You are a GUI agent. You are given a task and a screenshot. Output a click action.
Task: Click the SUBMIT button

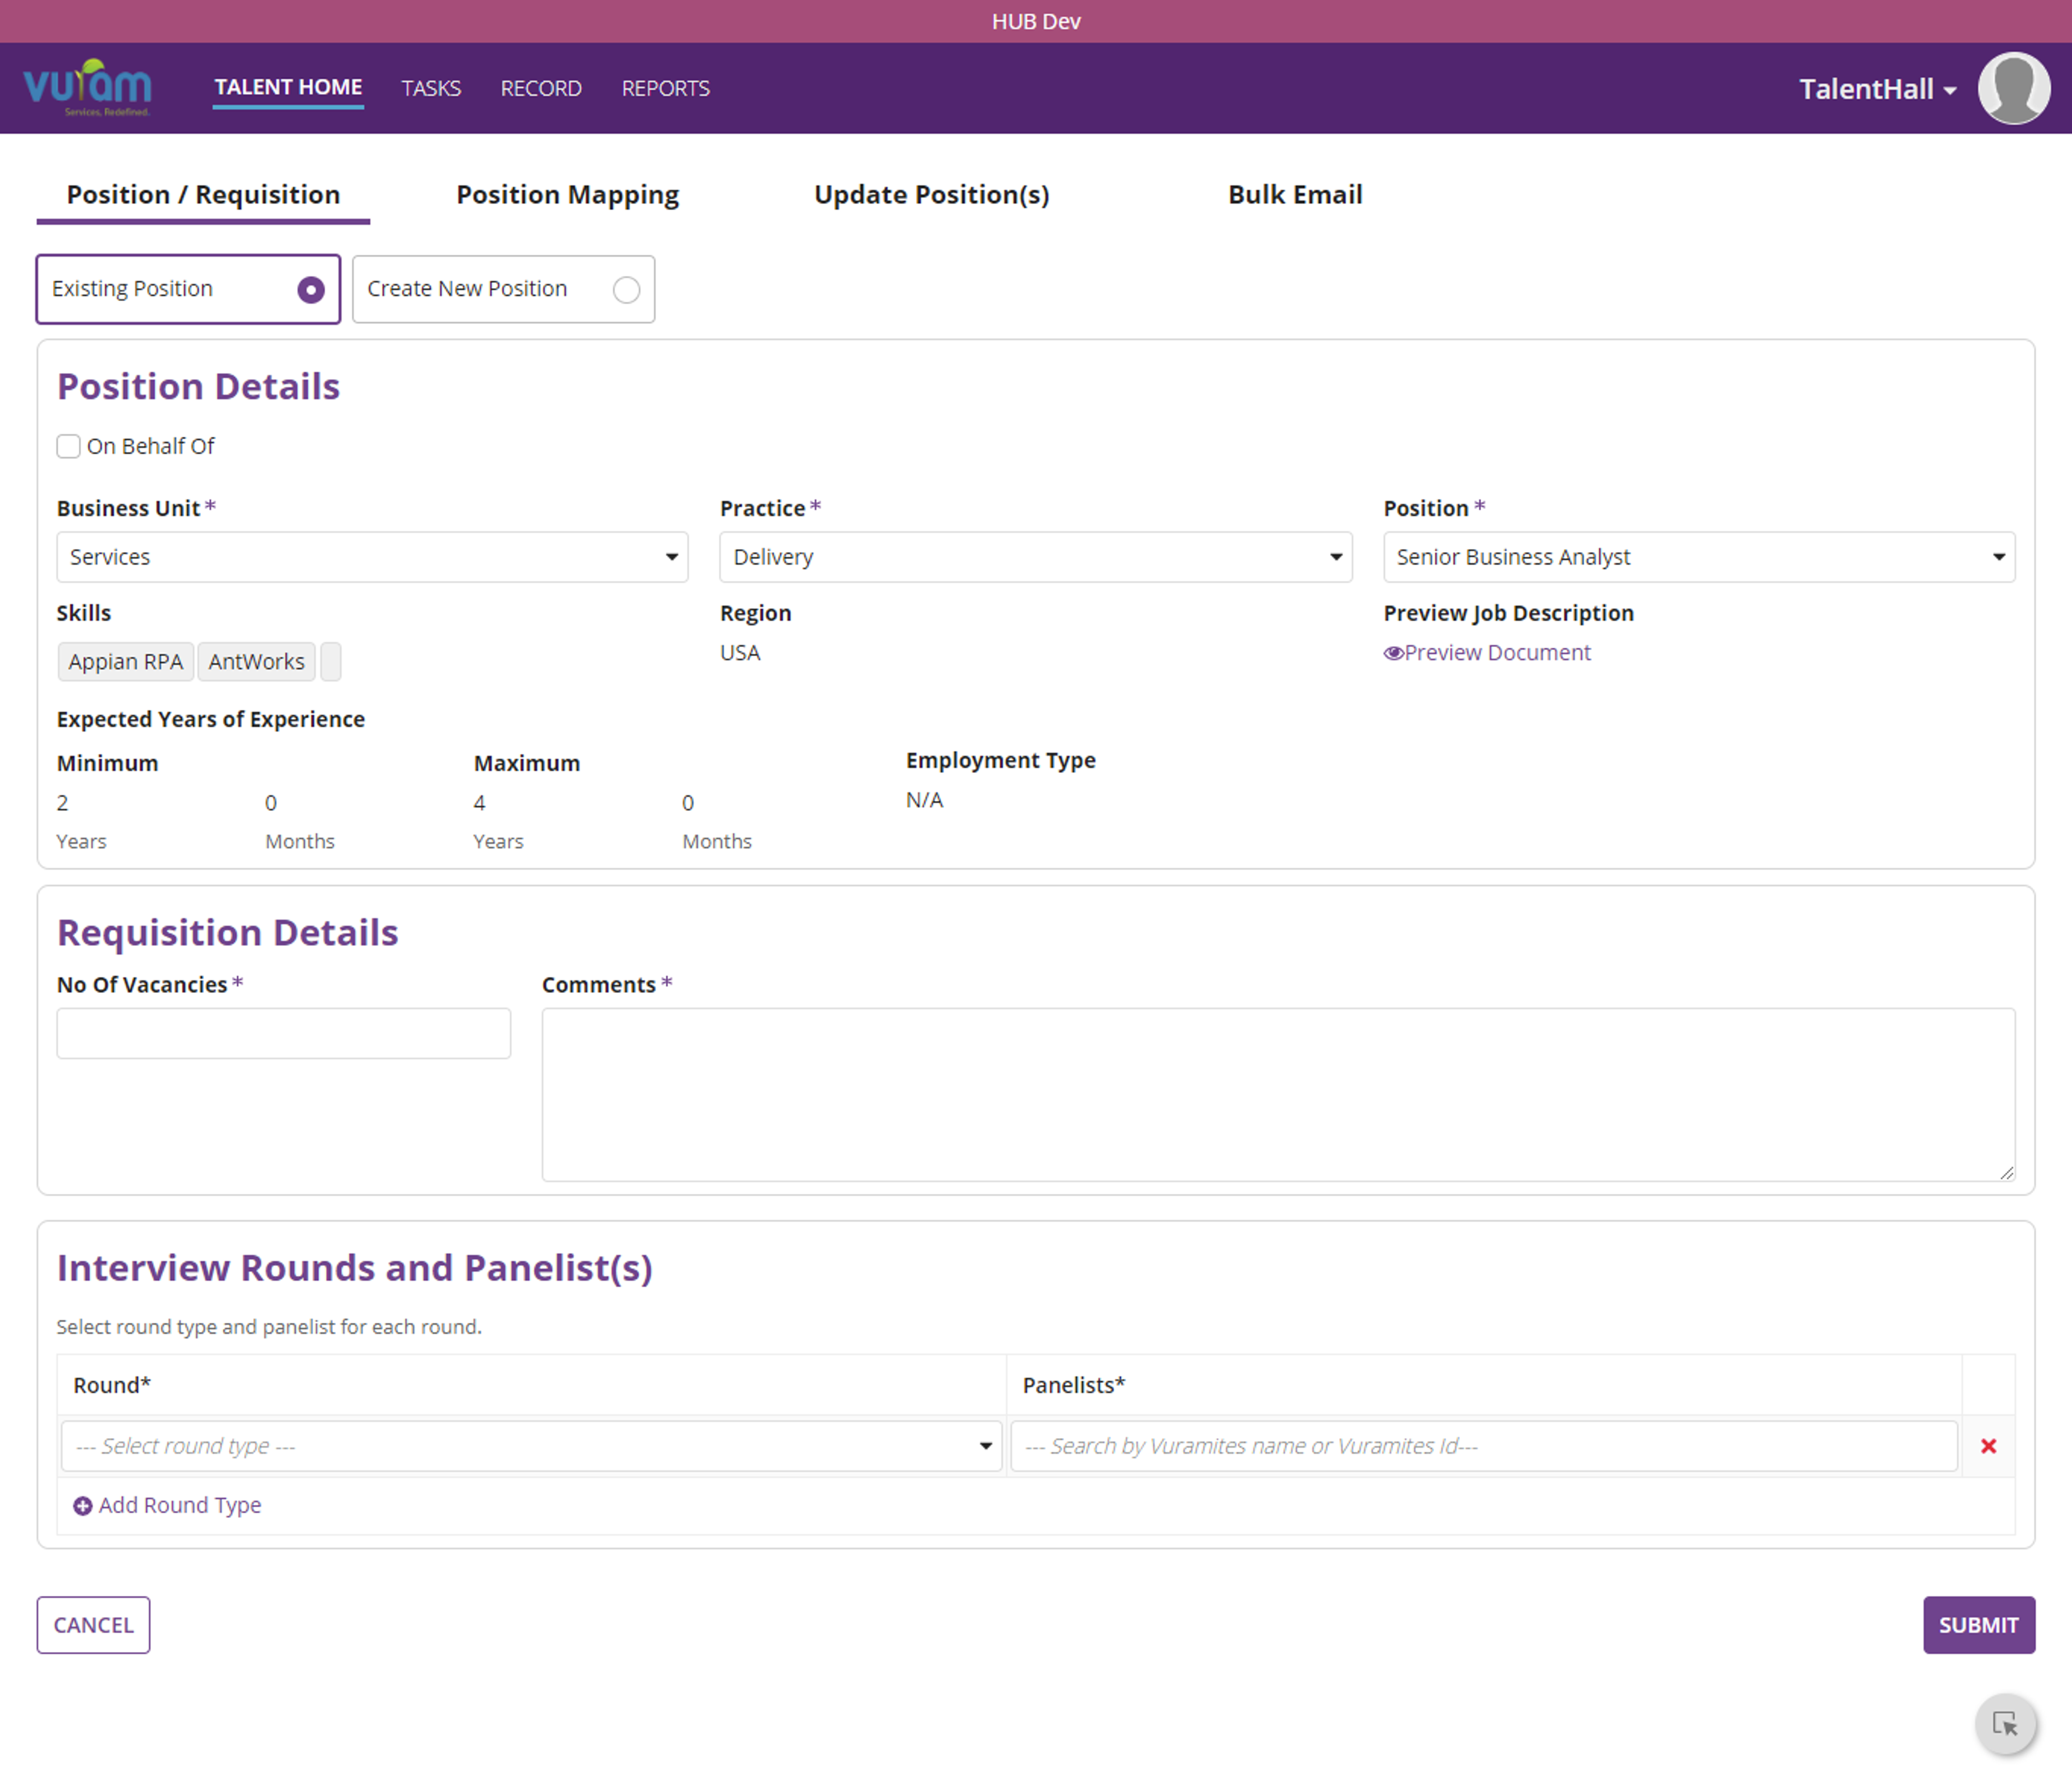pos(1978,1625)
